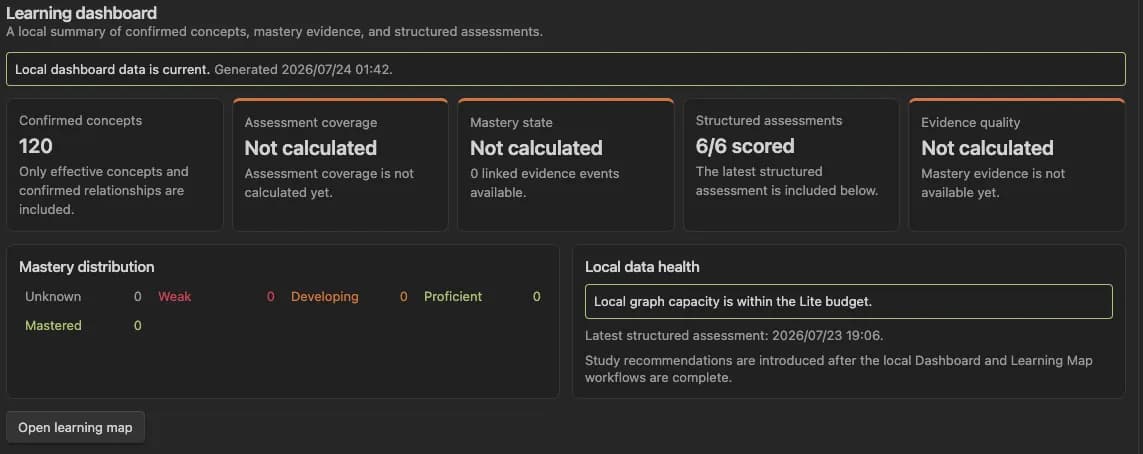Viewport: 1143px width, 454px height.
Task: Click the Mastery distribution heading
Action: [x=87, y=267]
